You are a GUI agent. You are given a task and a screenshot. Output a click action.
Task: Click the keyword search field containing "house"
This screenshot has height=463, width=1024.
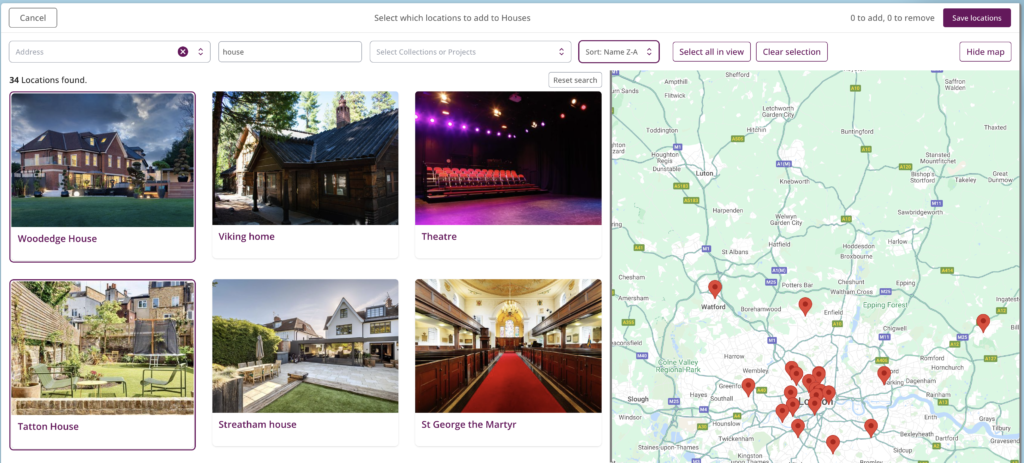290,52
